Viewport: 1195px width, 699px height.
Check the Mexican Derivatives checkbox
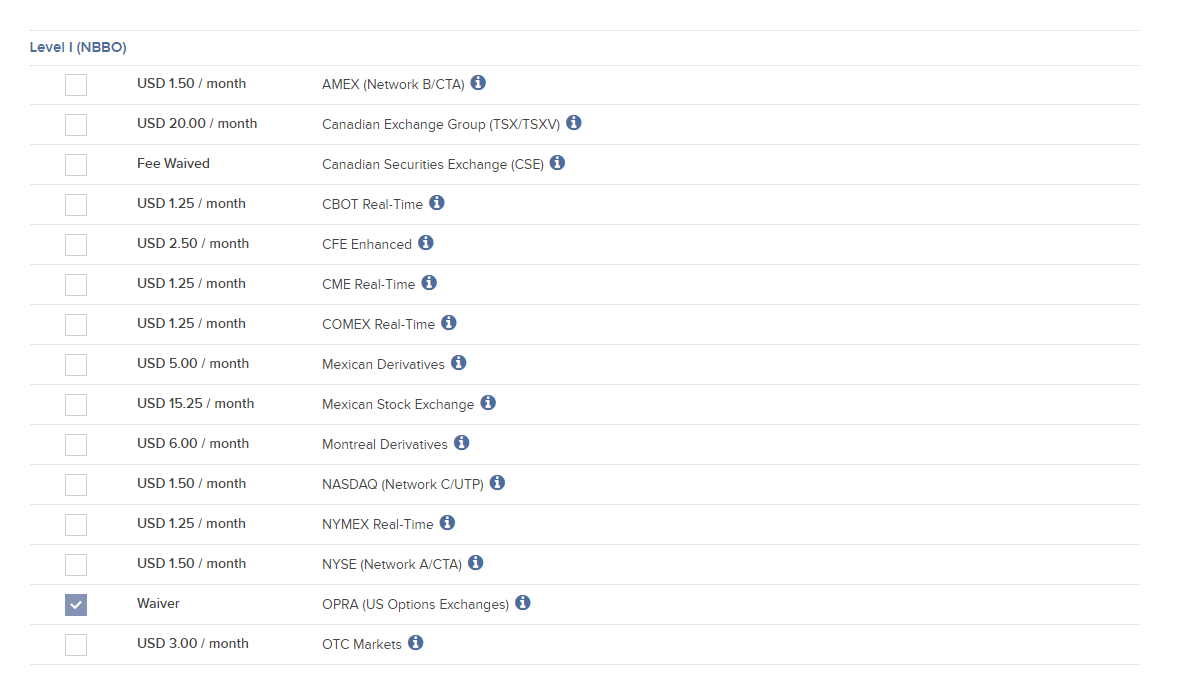coord(75,364)
